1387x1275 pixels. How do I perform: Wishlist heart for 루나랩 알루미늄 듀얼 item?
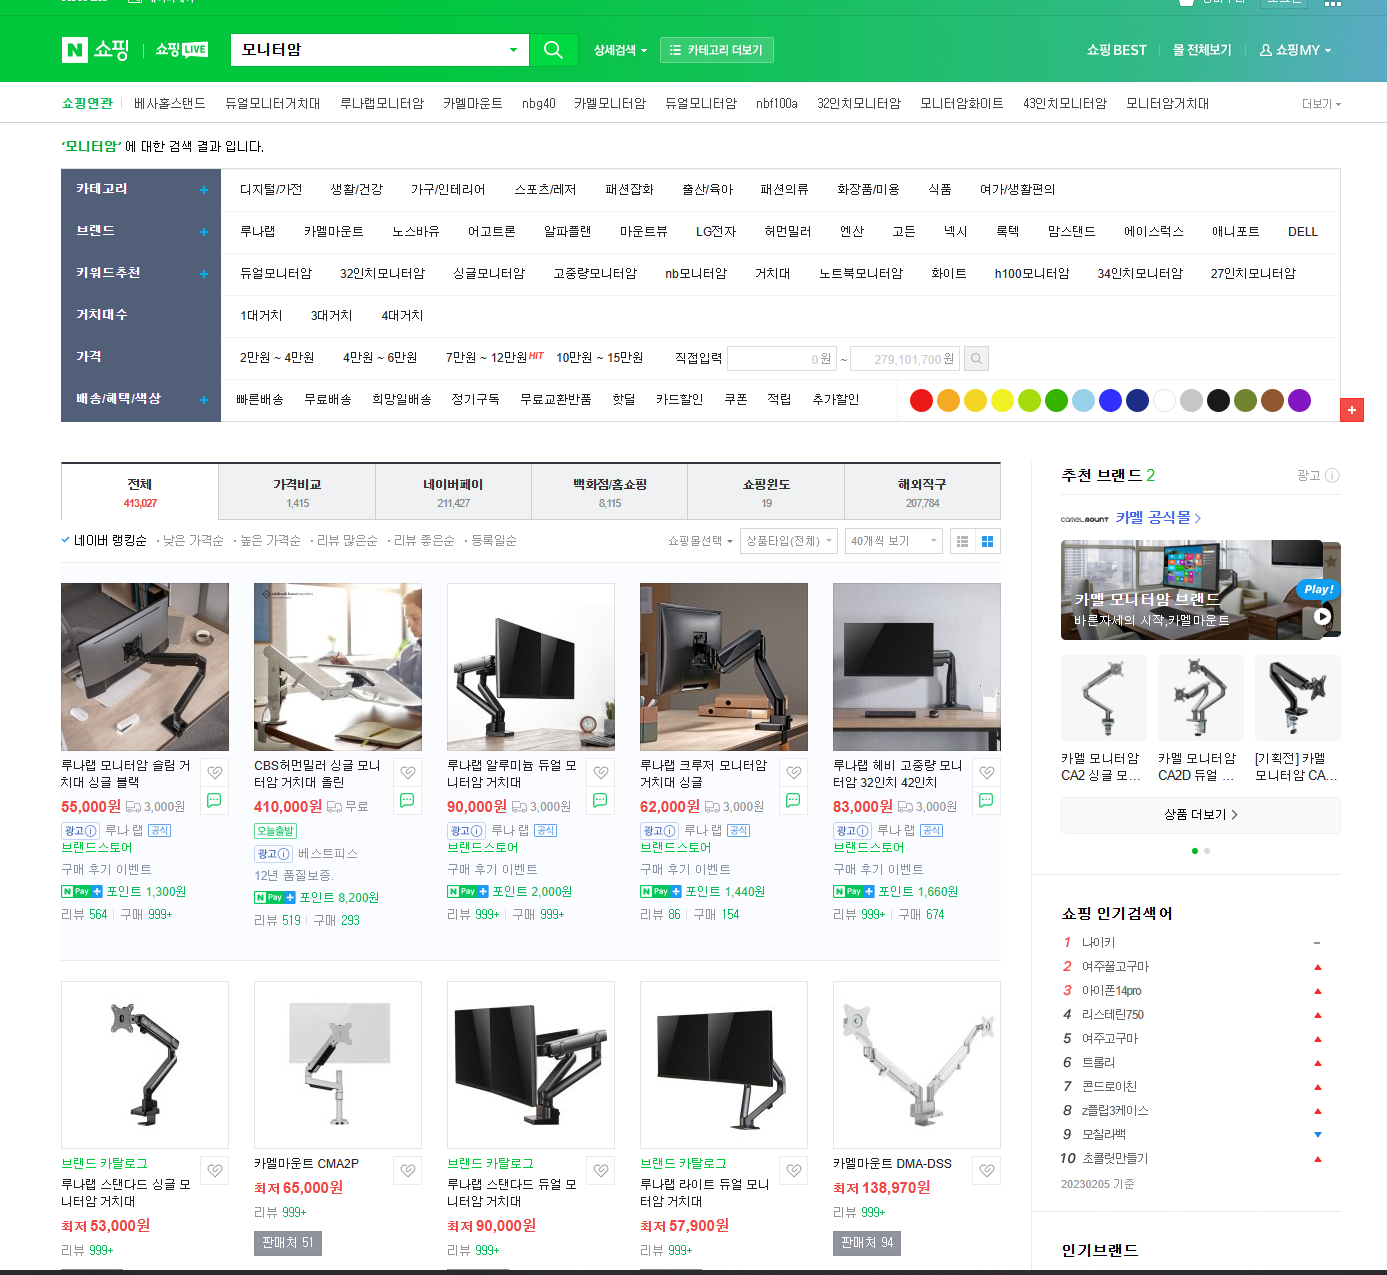(x=601, y=773)
